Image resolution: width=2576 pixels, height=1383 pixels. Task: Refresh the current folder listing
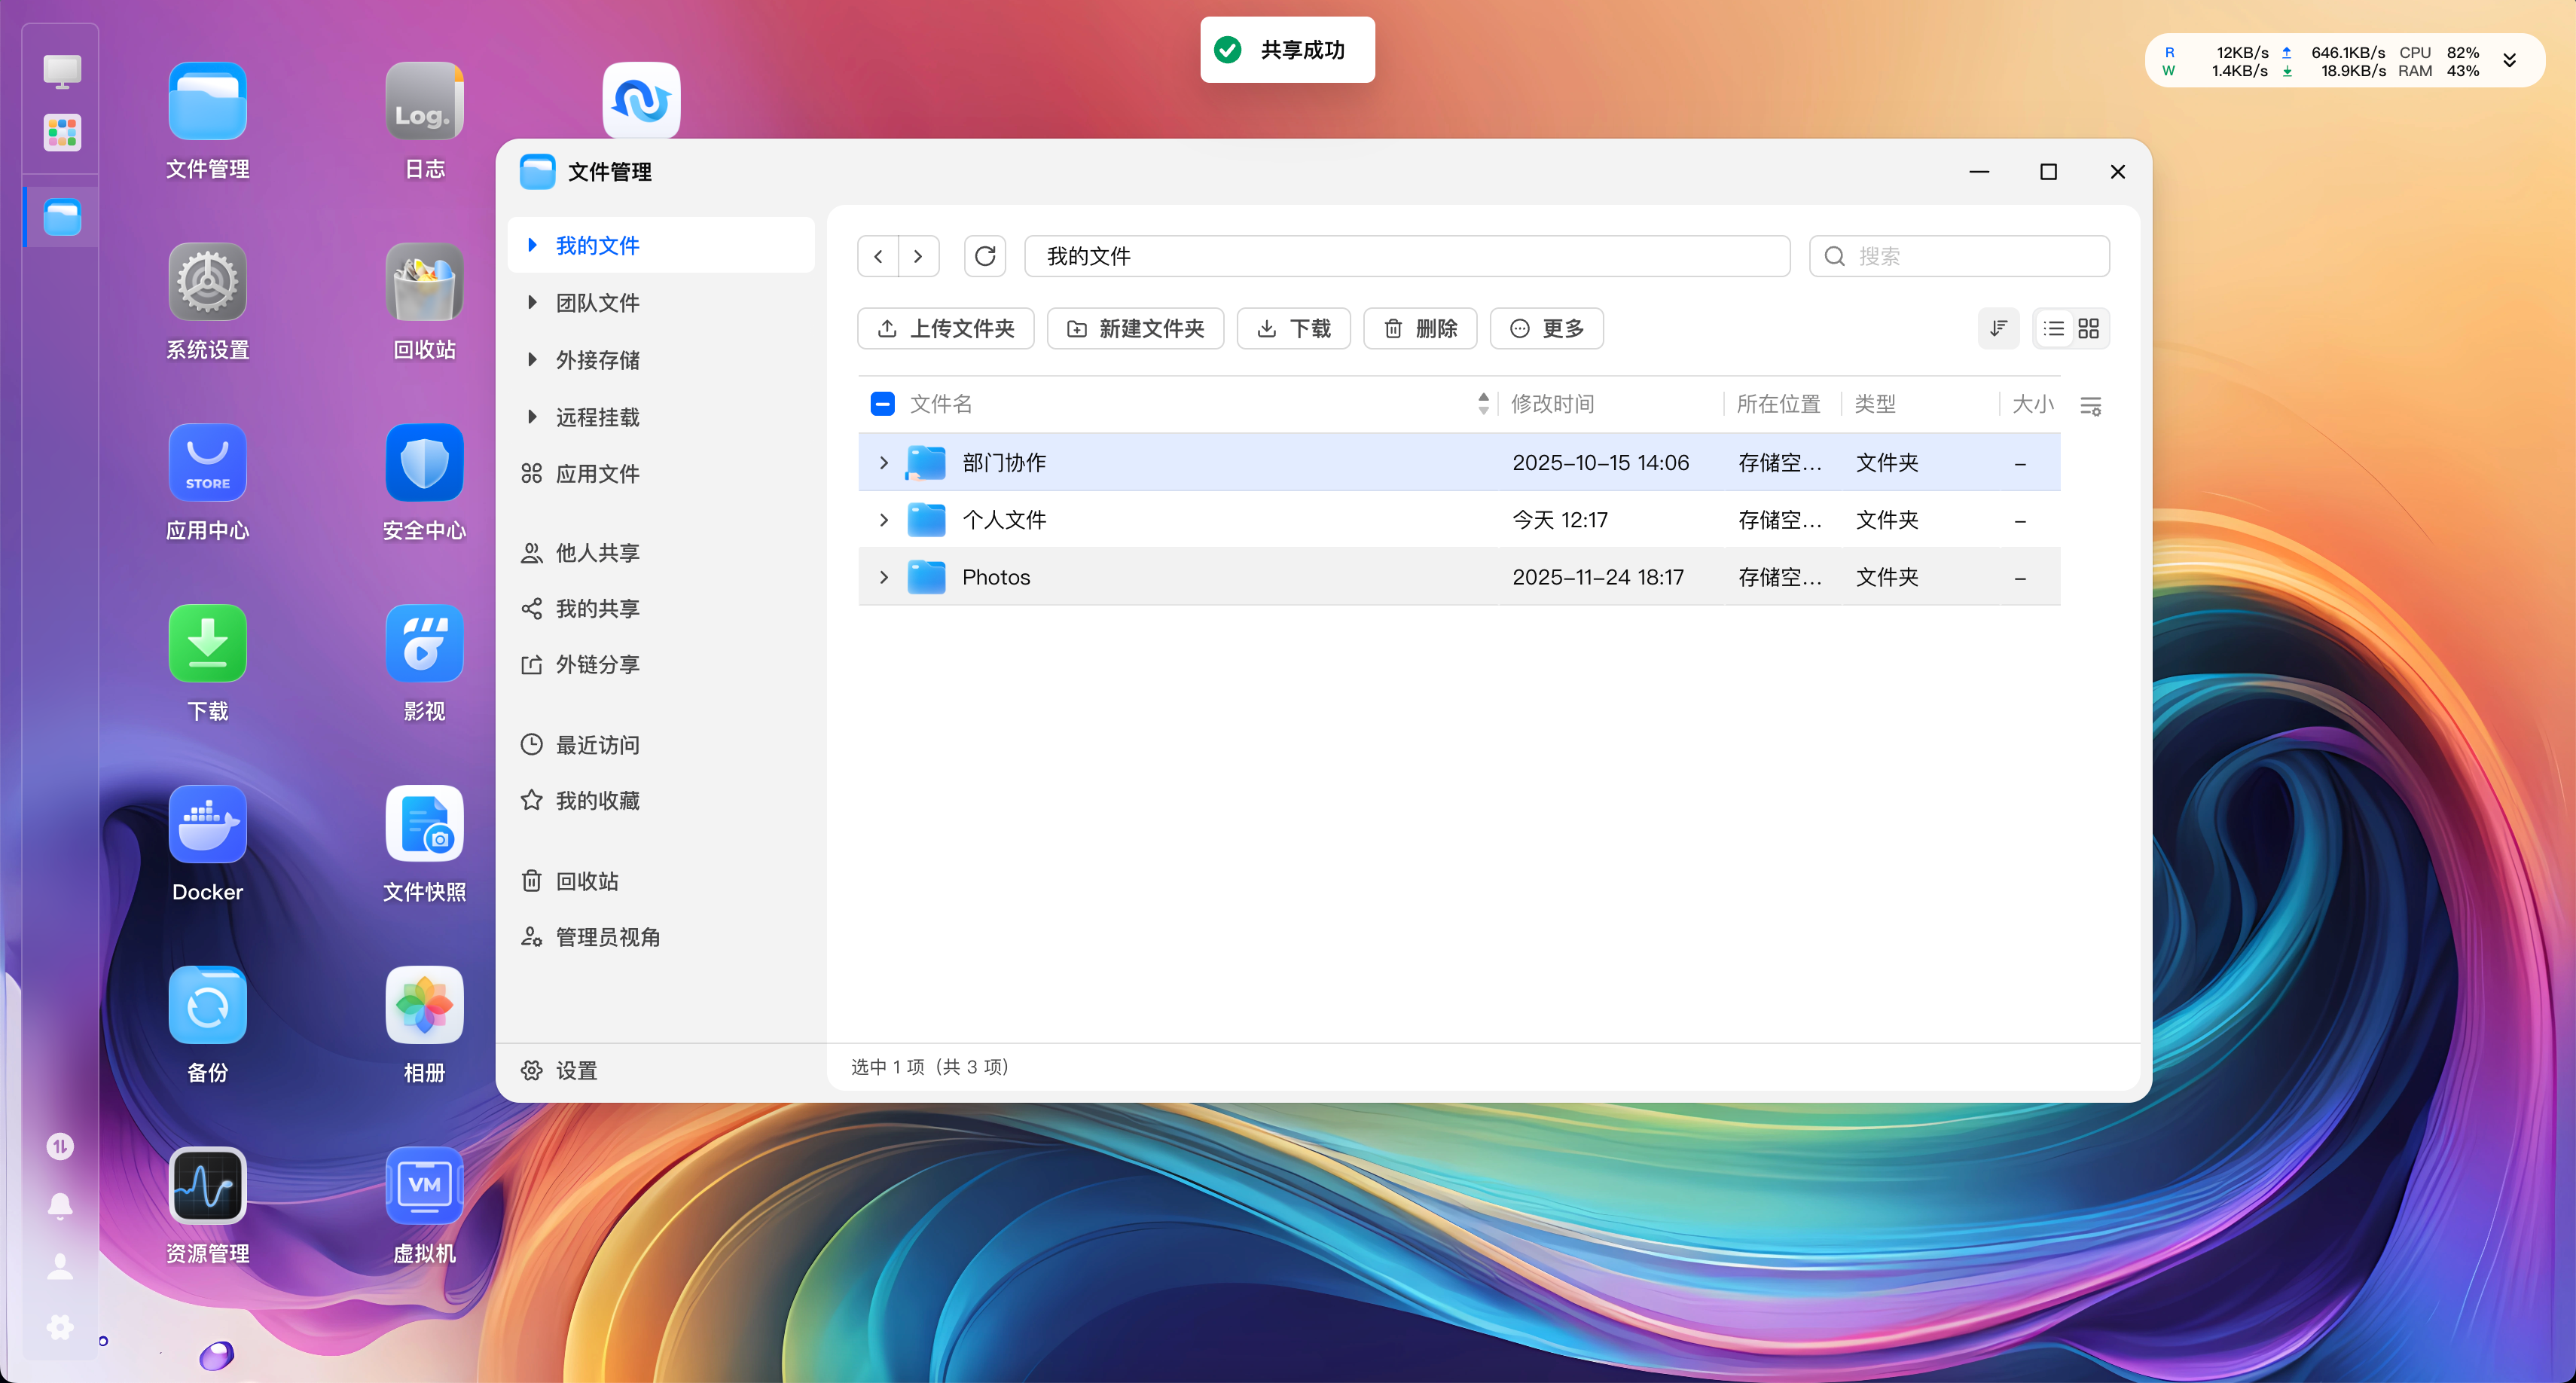[985, 256]
